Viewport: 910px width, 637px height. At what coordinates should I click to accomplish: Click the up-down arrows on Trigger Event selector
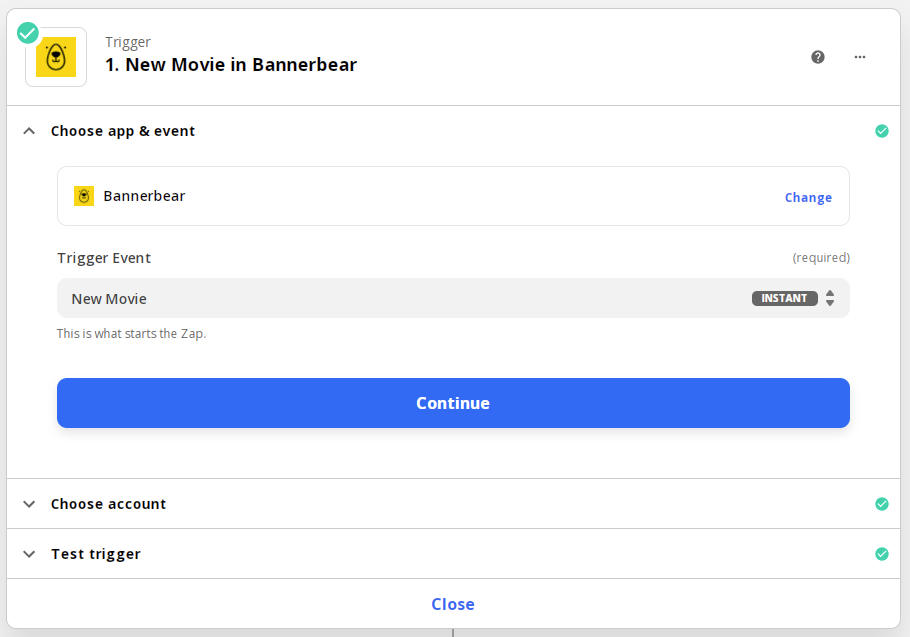coord(830,298)
